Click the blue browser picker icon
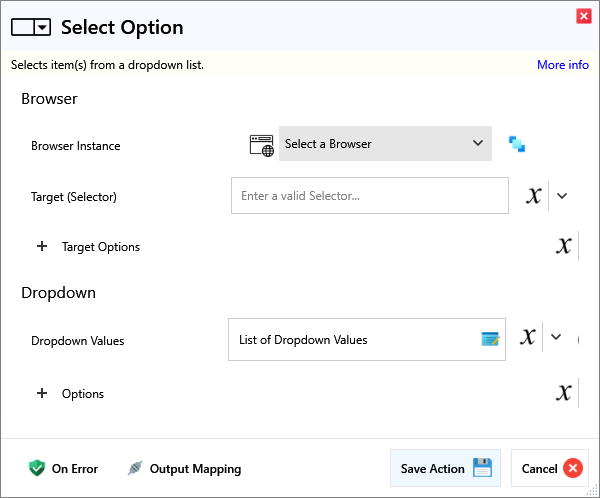This screenshot has height=498, width=600. pyautogui.click(x=516, y=144)
